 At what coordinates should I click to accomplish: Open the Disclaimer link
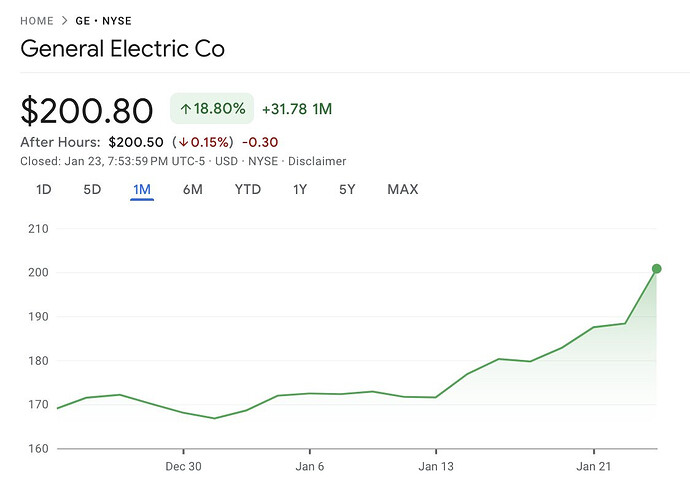tap(319, 161)
